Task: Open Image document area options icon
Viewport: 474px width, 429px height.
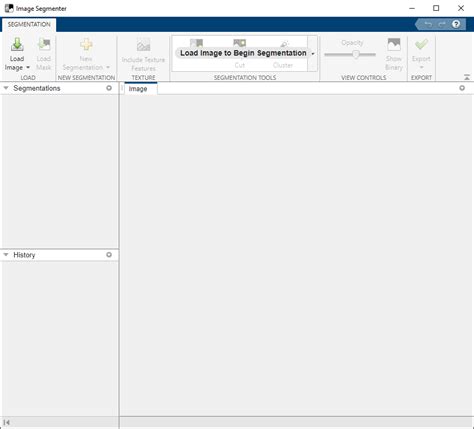Action: pyautogui.click(x=462, y=88)
